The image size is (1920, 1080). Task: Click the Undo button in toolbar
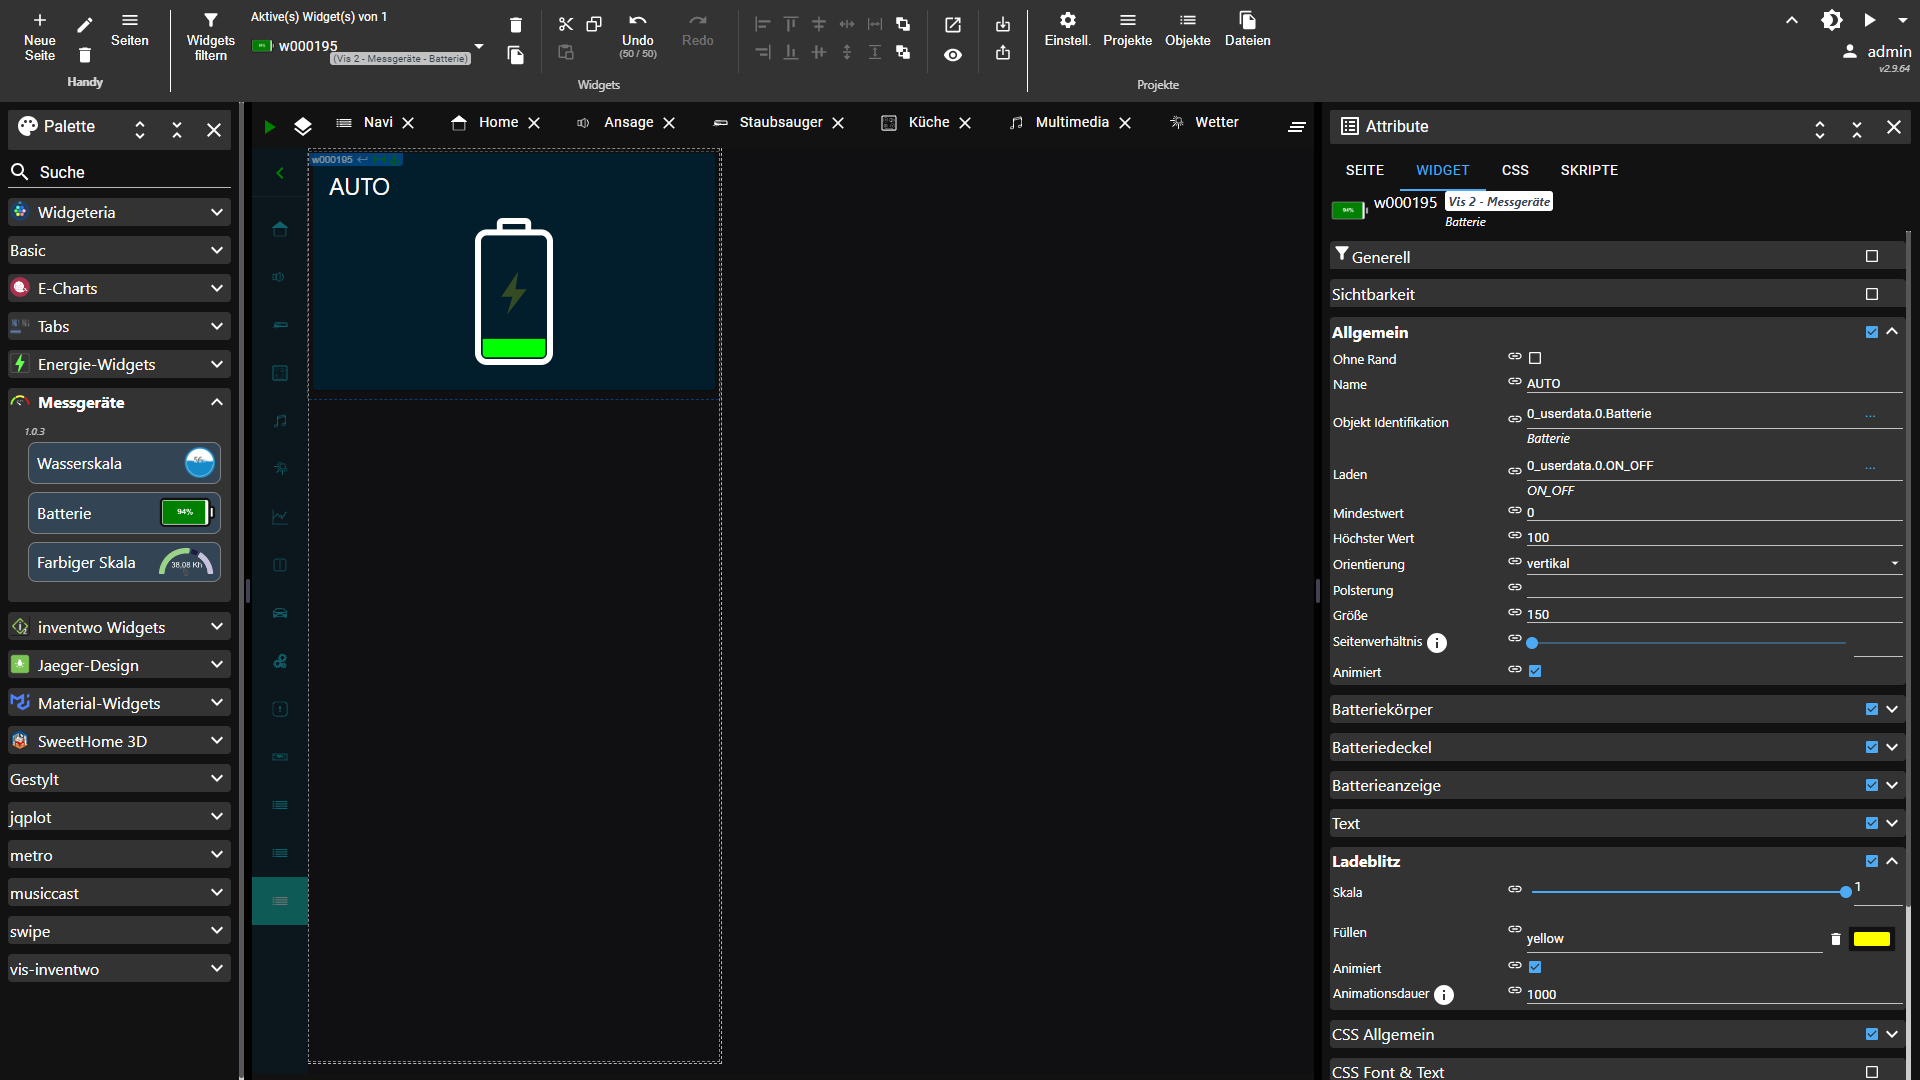click(636, 28)
